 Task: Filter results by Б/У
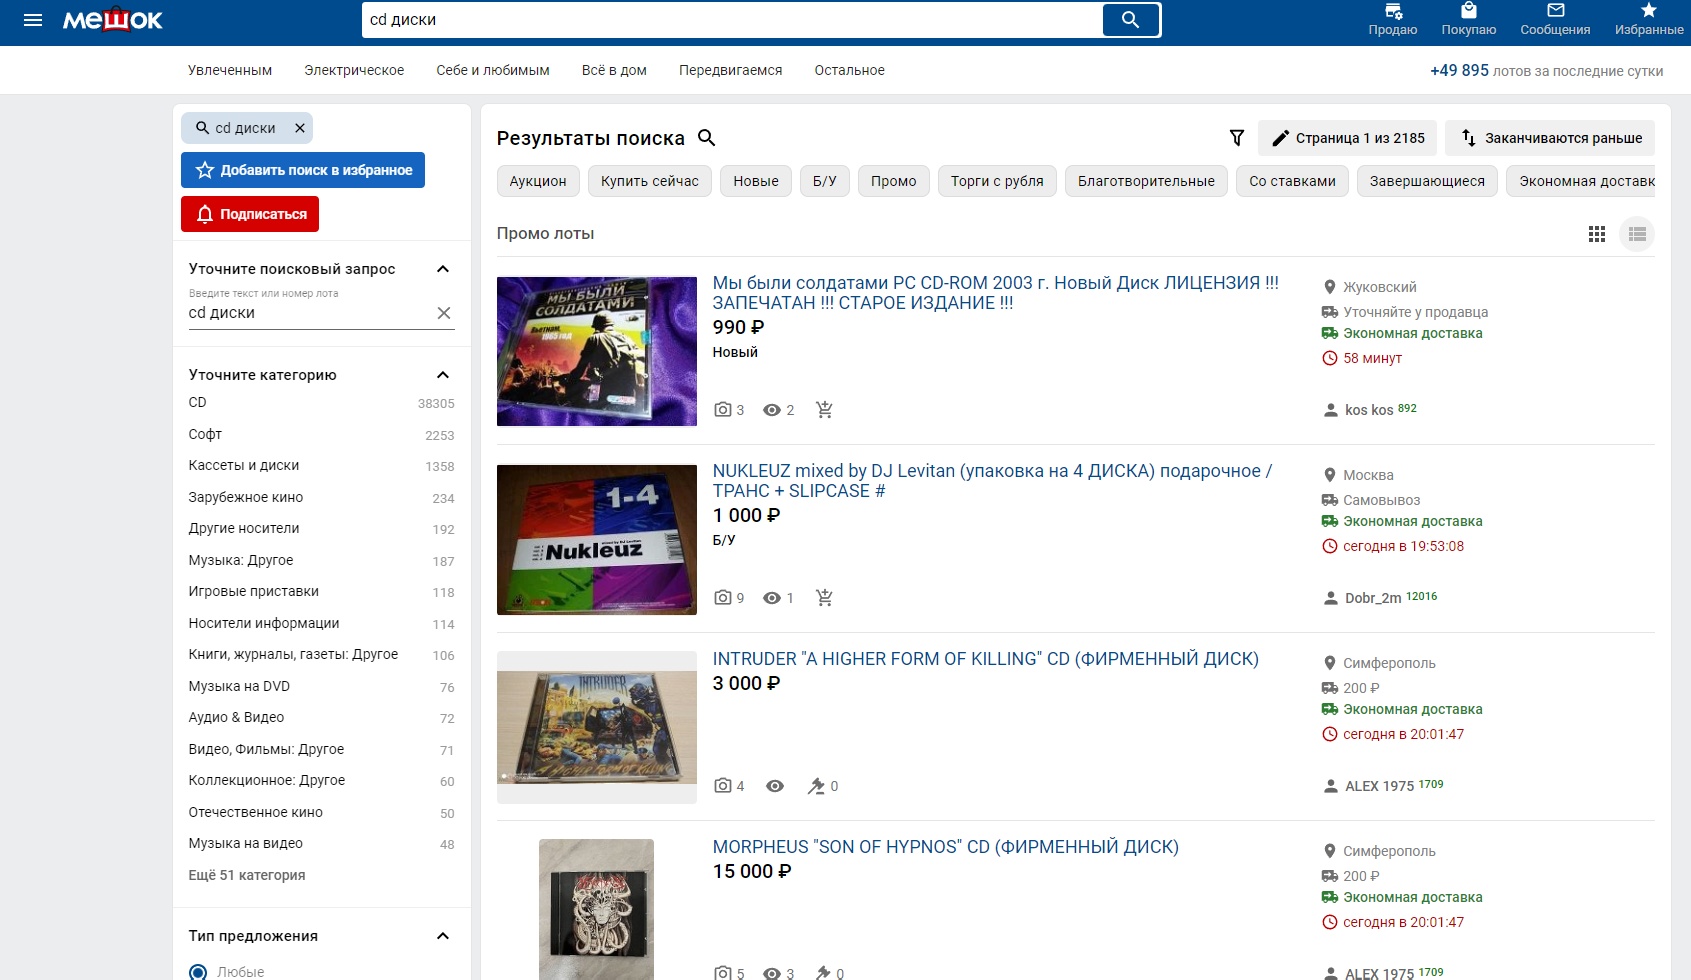pos(825,181)
